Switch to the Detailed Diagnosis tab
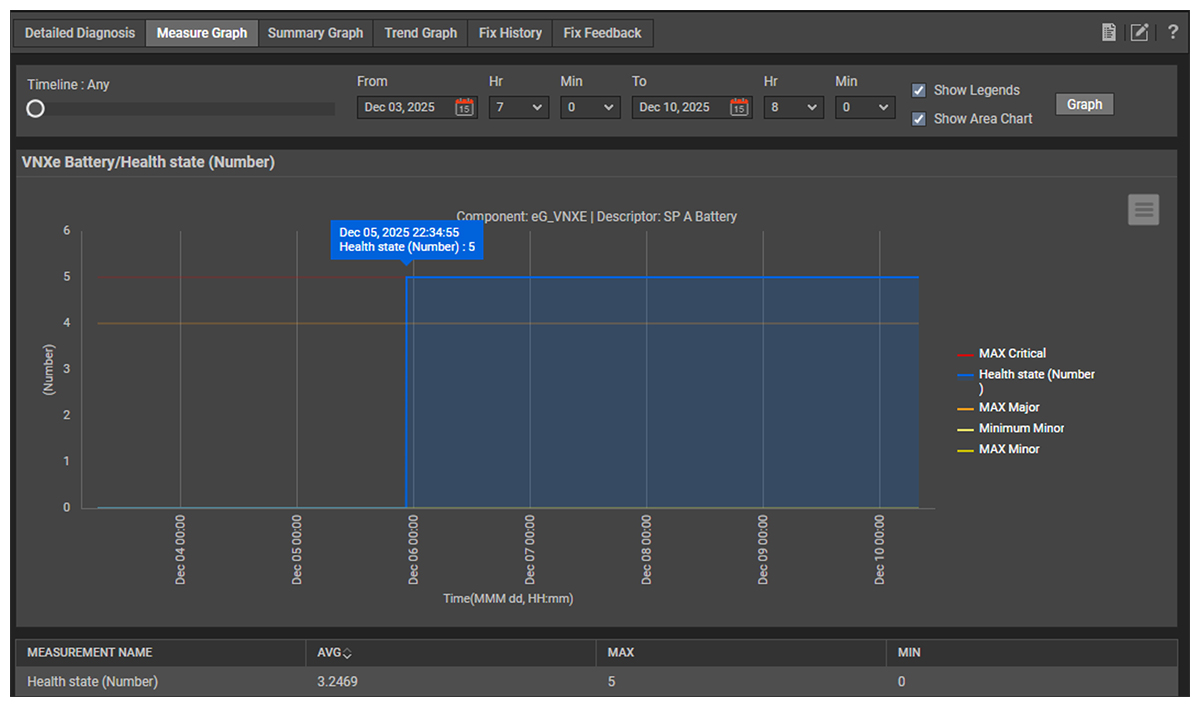The width and height of the screenshot is (1200, 707). coord(80,33)
